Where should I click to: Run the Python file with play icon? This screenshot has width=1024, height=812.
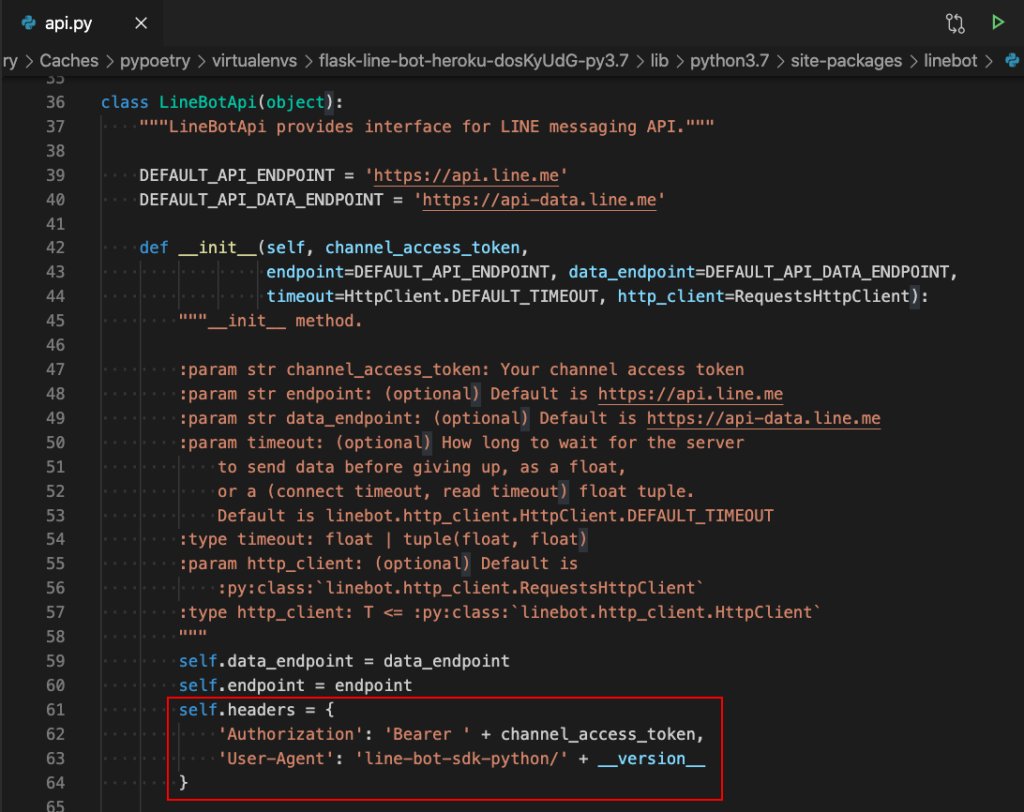[x=997, y=22]
